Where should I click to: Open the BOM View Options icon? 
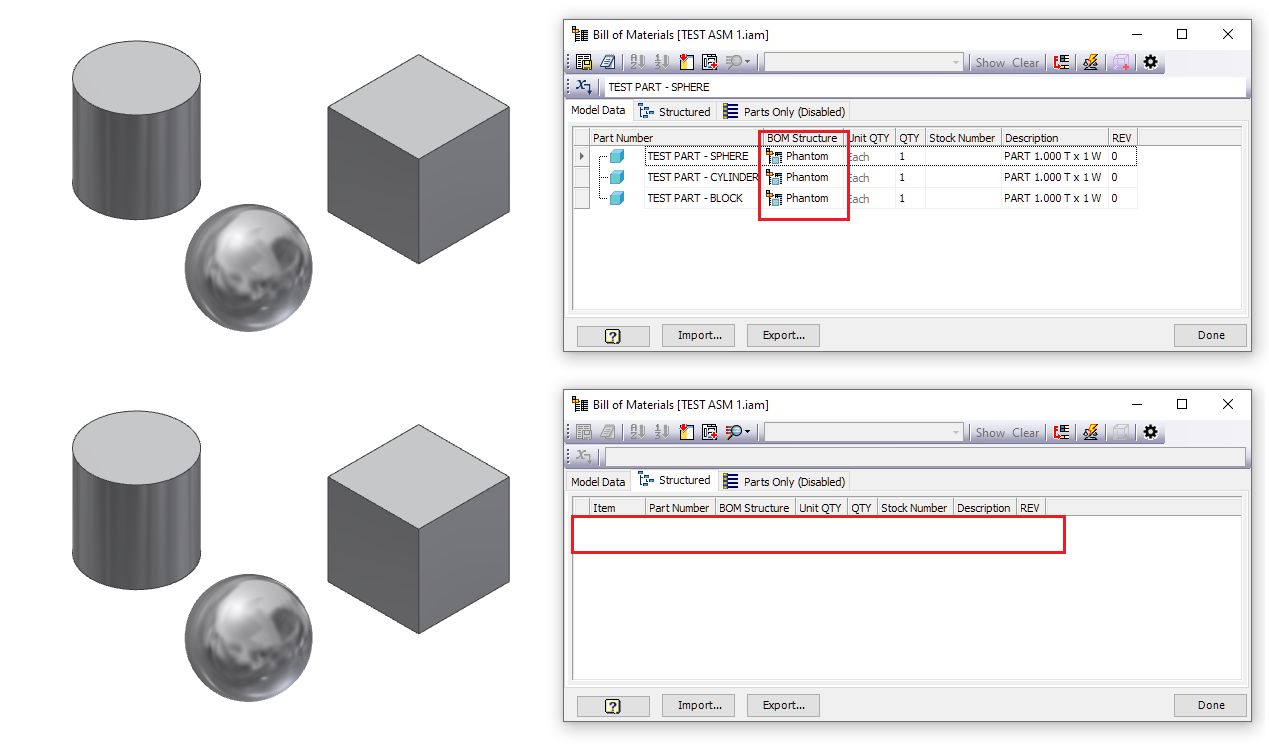tap(1120, 62)
